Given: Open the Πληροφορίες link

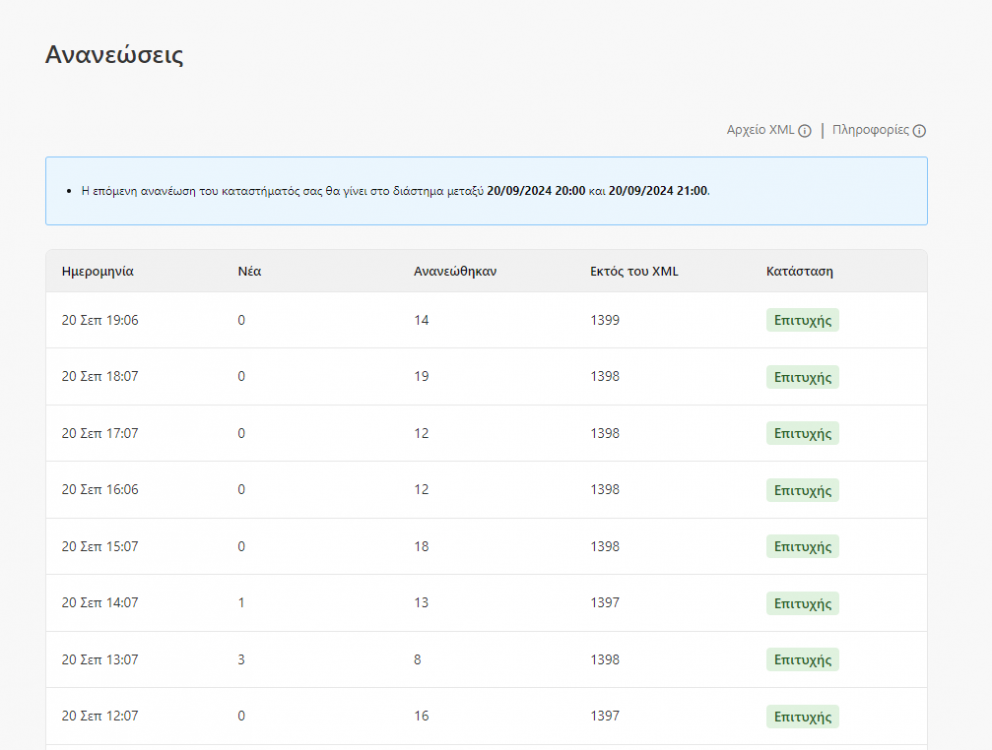Looking at the screenshot, I should coord(870,130).
